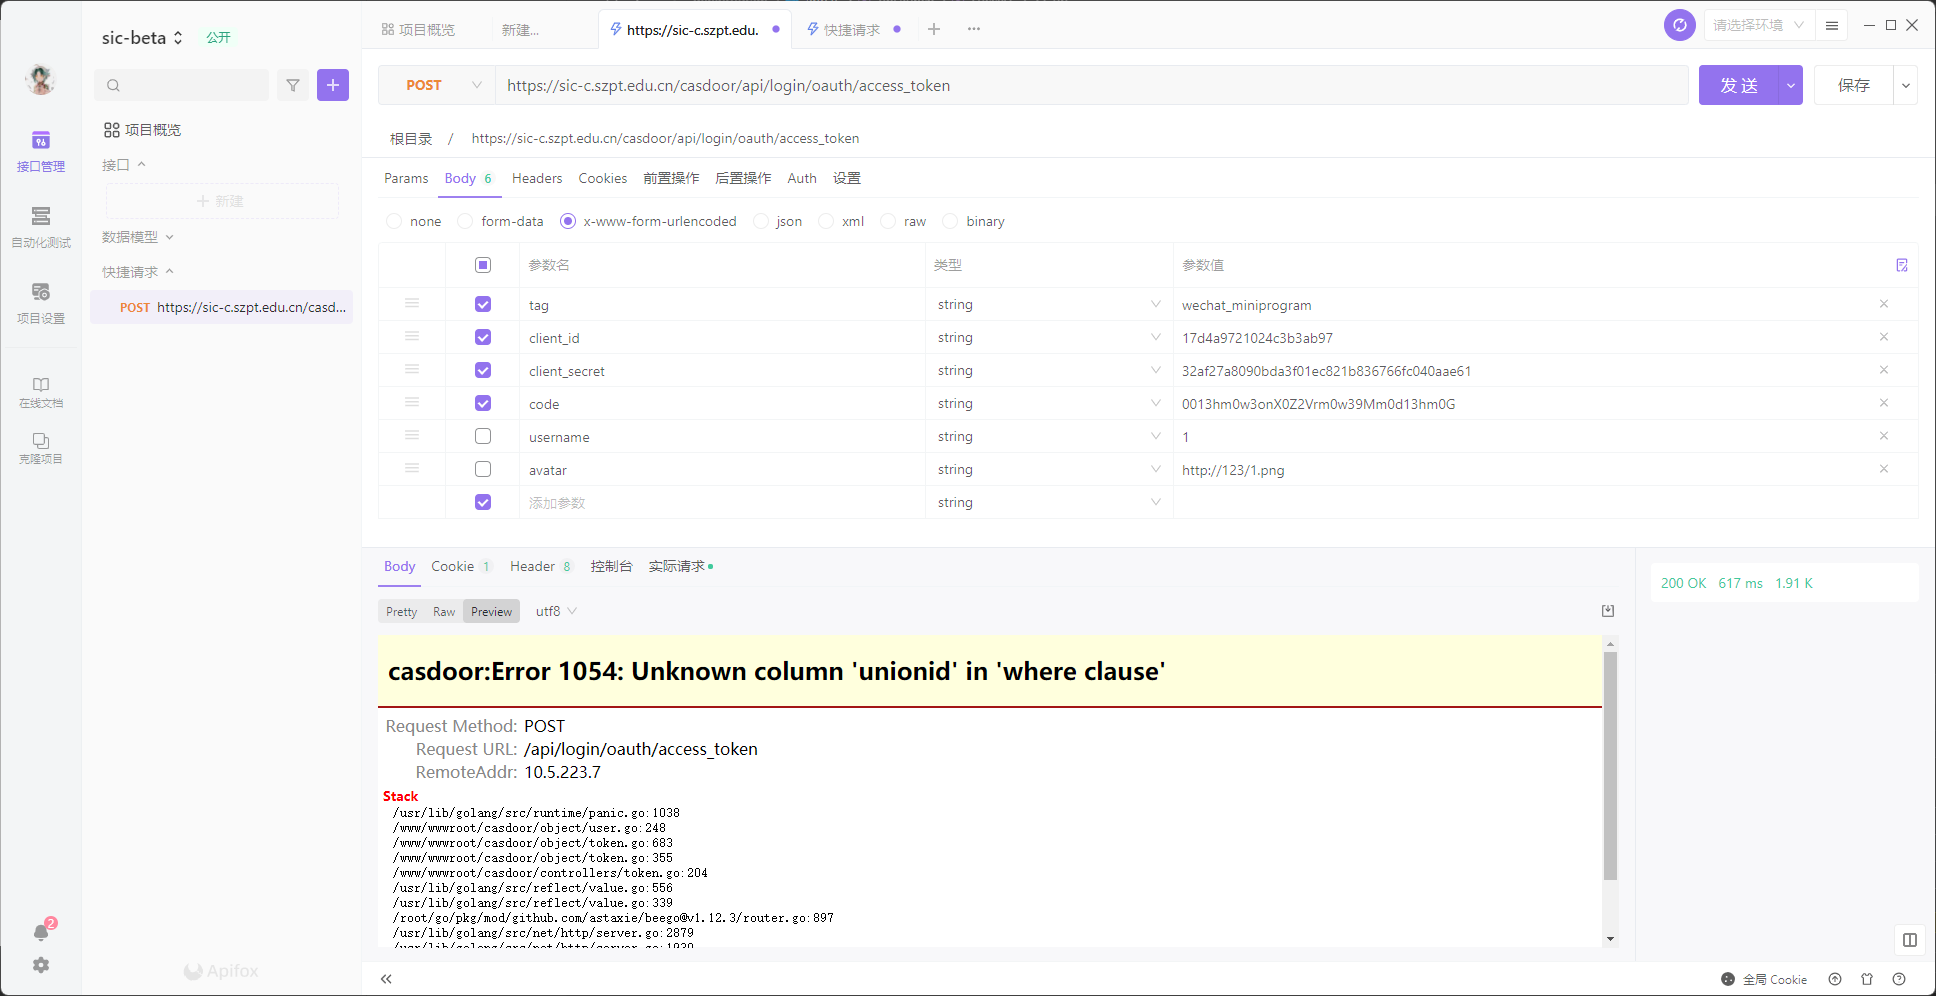1936x996 pixels.
Task: Click 根目录 breadcrumb link
Action: [x=411, y=139]
